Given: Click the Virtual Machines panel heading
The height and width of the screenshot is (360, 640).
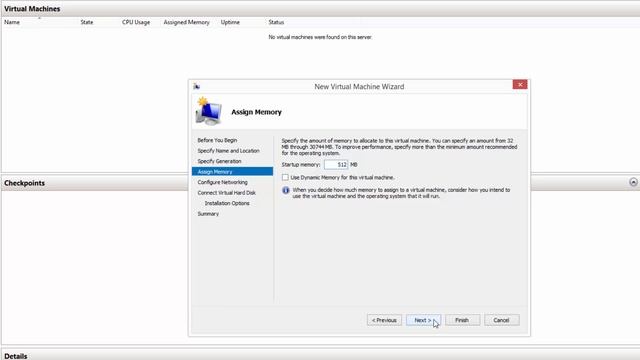Looking at the screenshot, I should pos(32,9).
